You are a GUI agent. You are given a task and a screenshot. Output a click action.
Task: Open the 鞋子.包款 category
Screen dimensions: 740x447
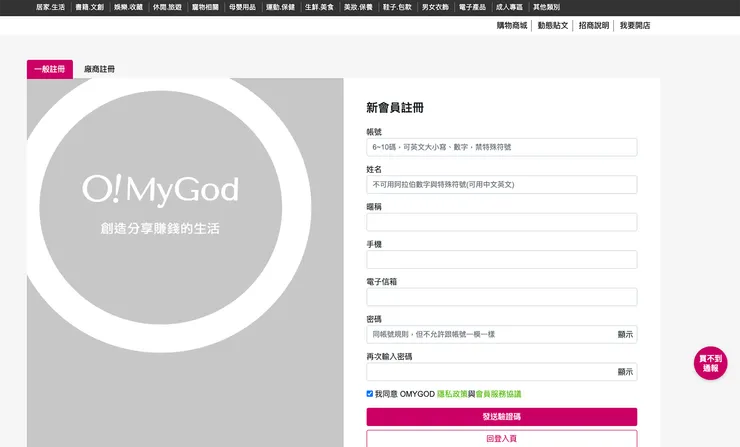397,7
